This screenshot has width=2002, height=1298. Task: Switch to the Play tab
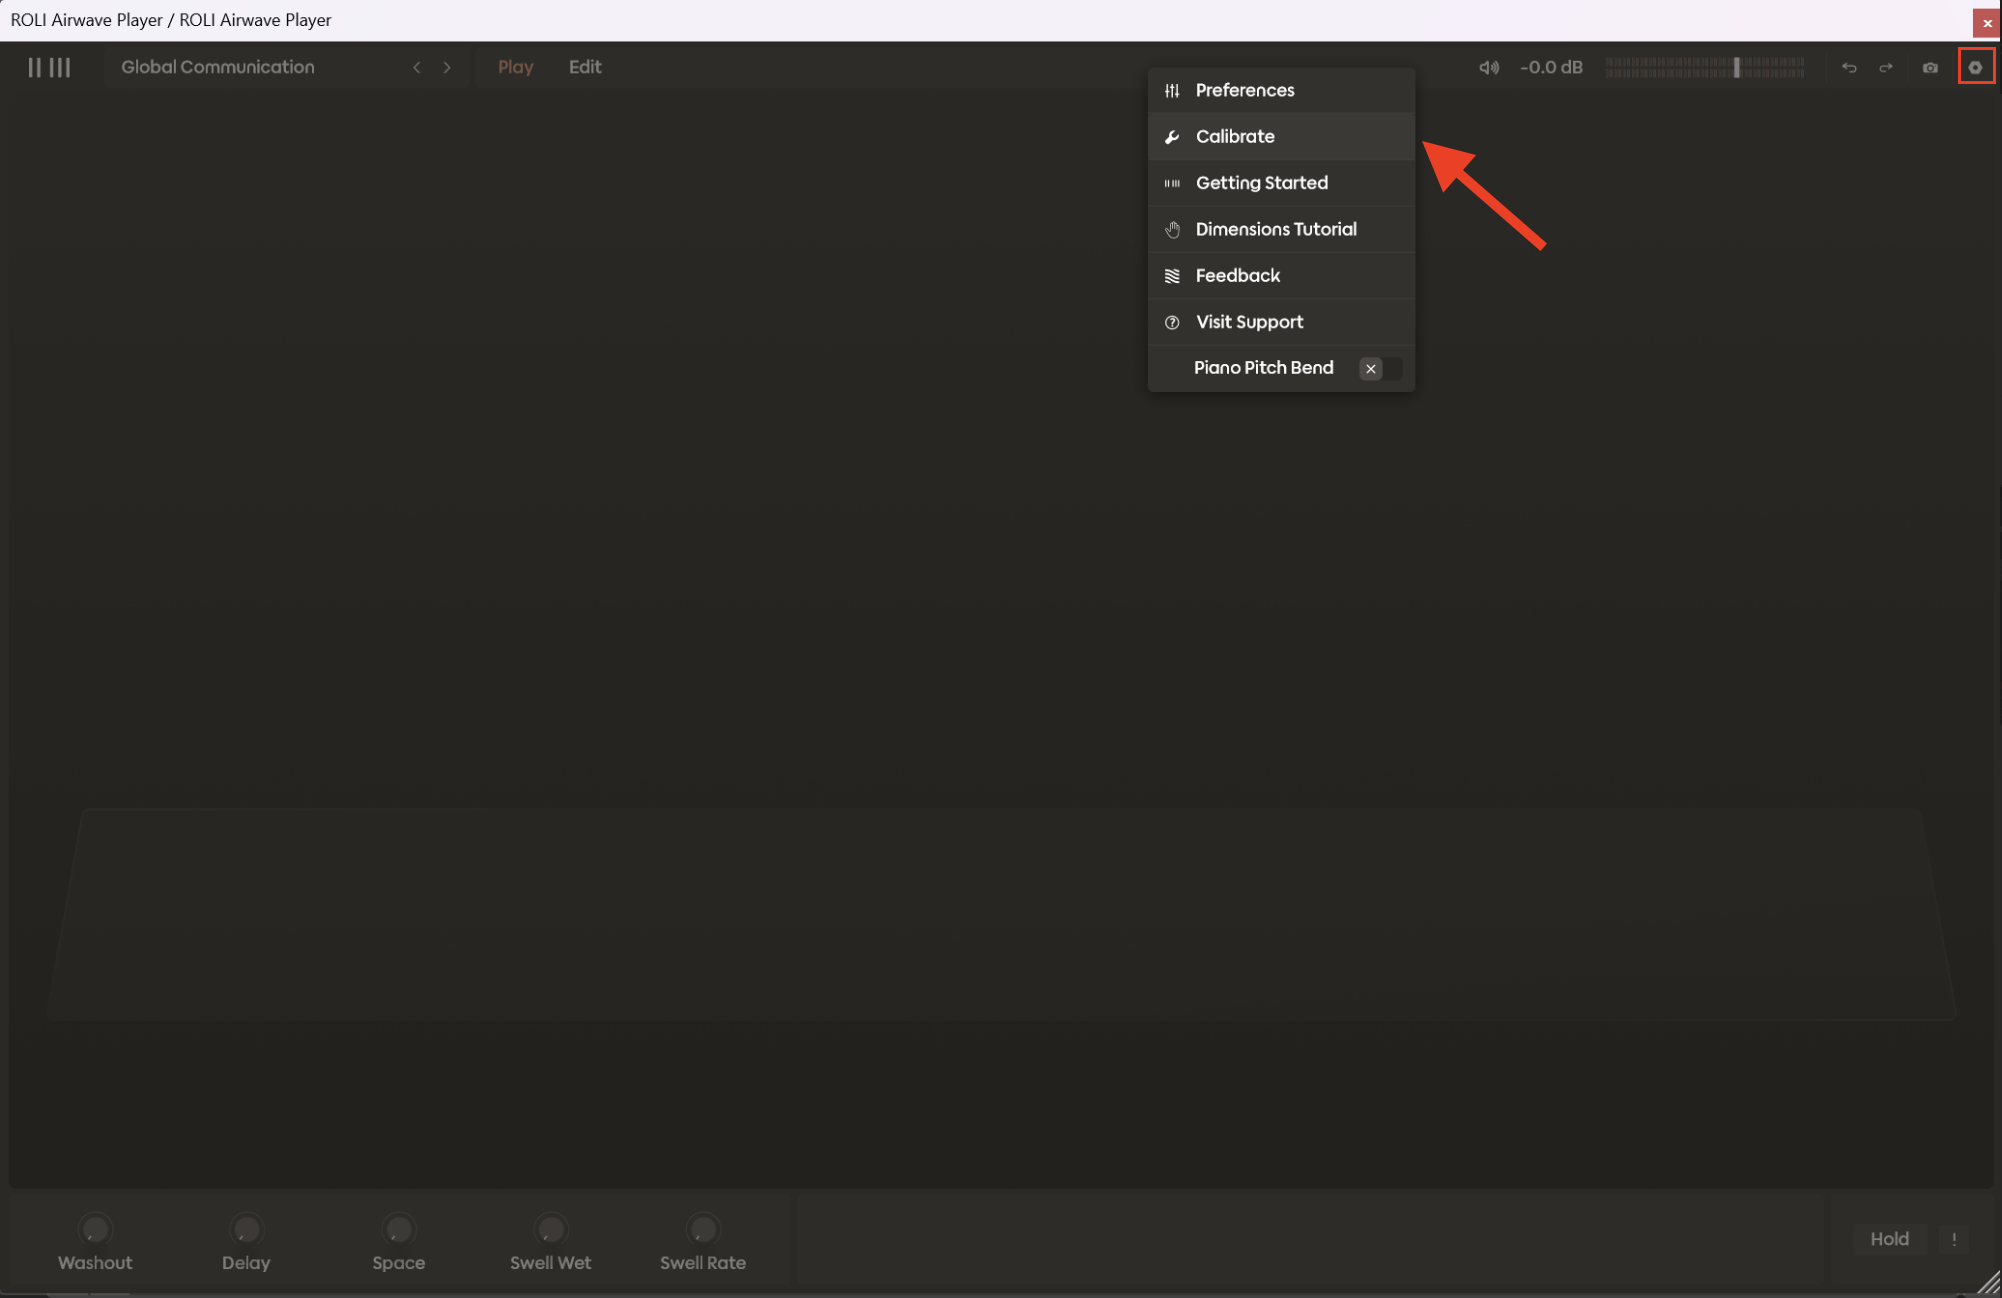click(x=515, y=67)
